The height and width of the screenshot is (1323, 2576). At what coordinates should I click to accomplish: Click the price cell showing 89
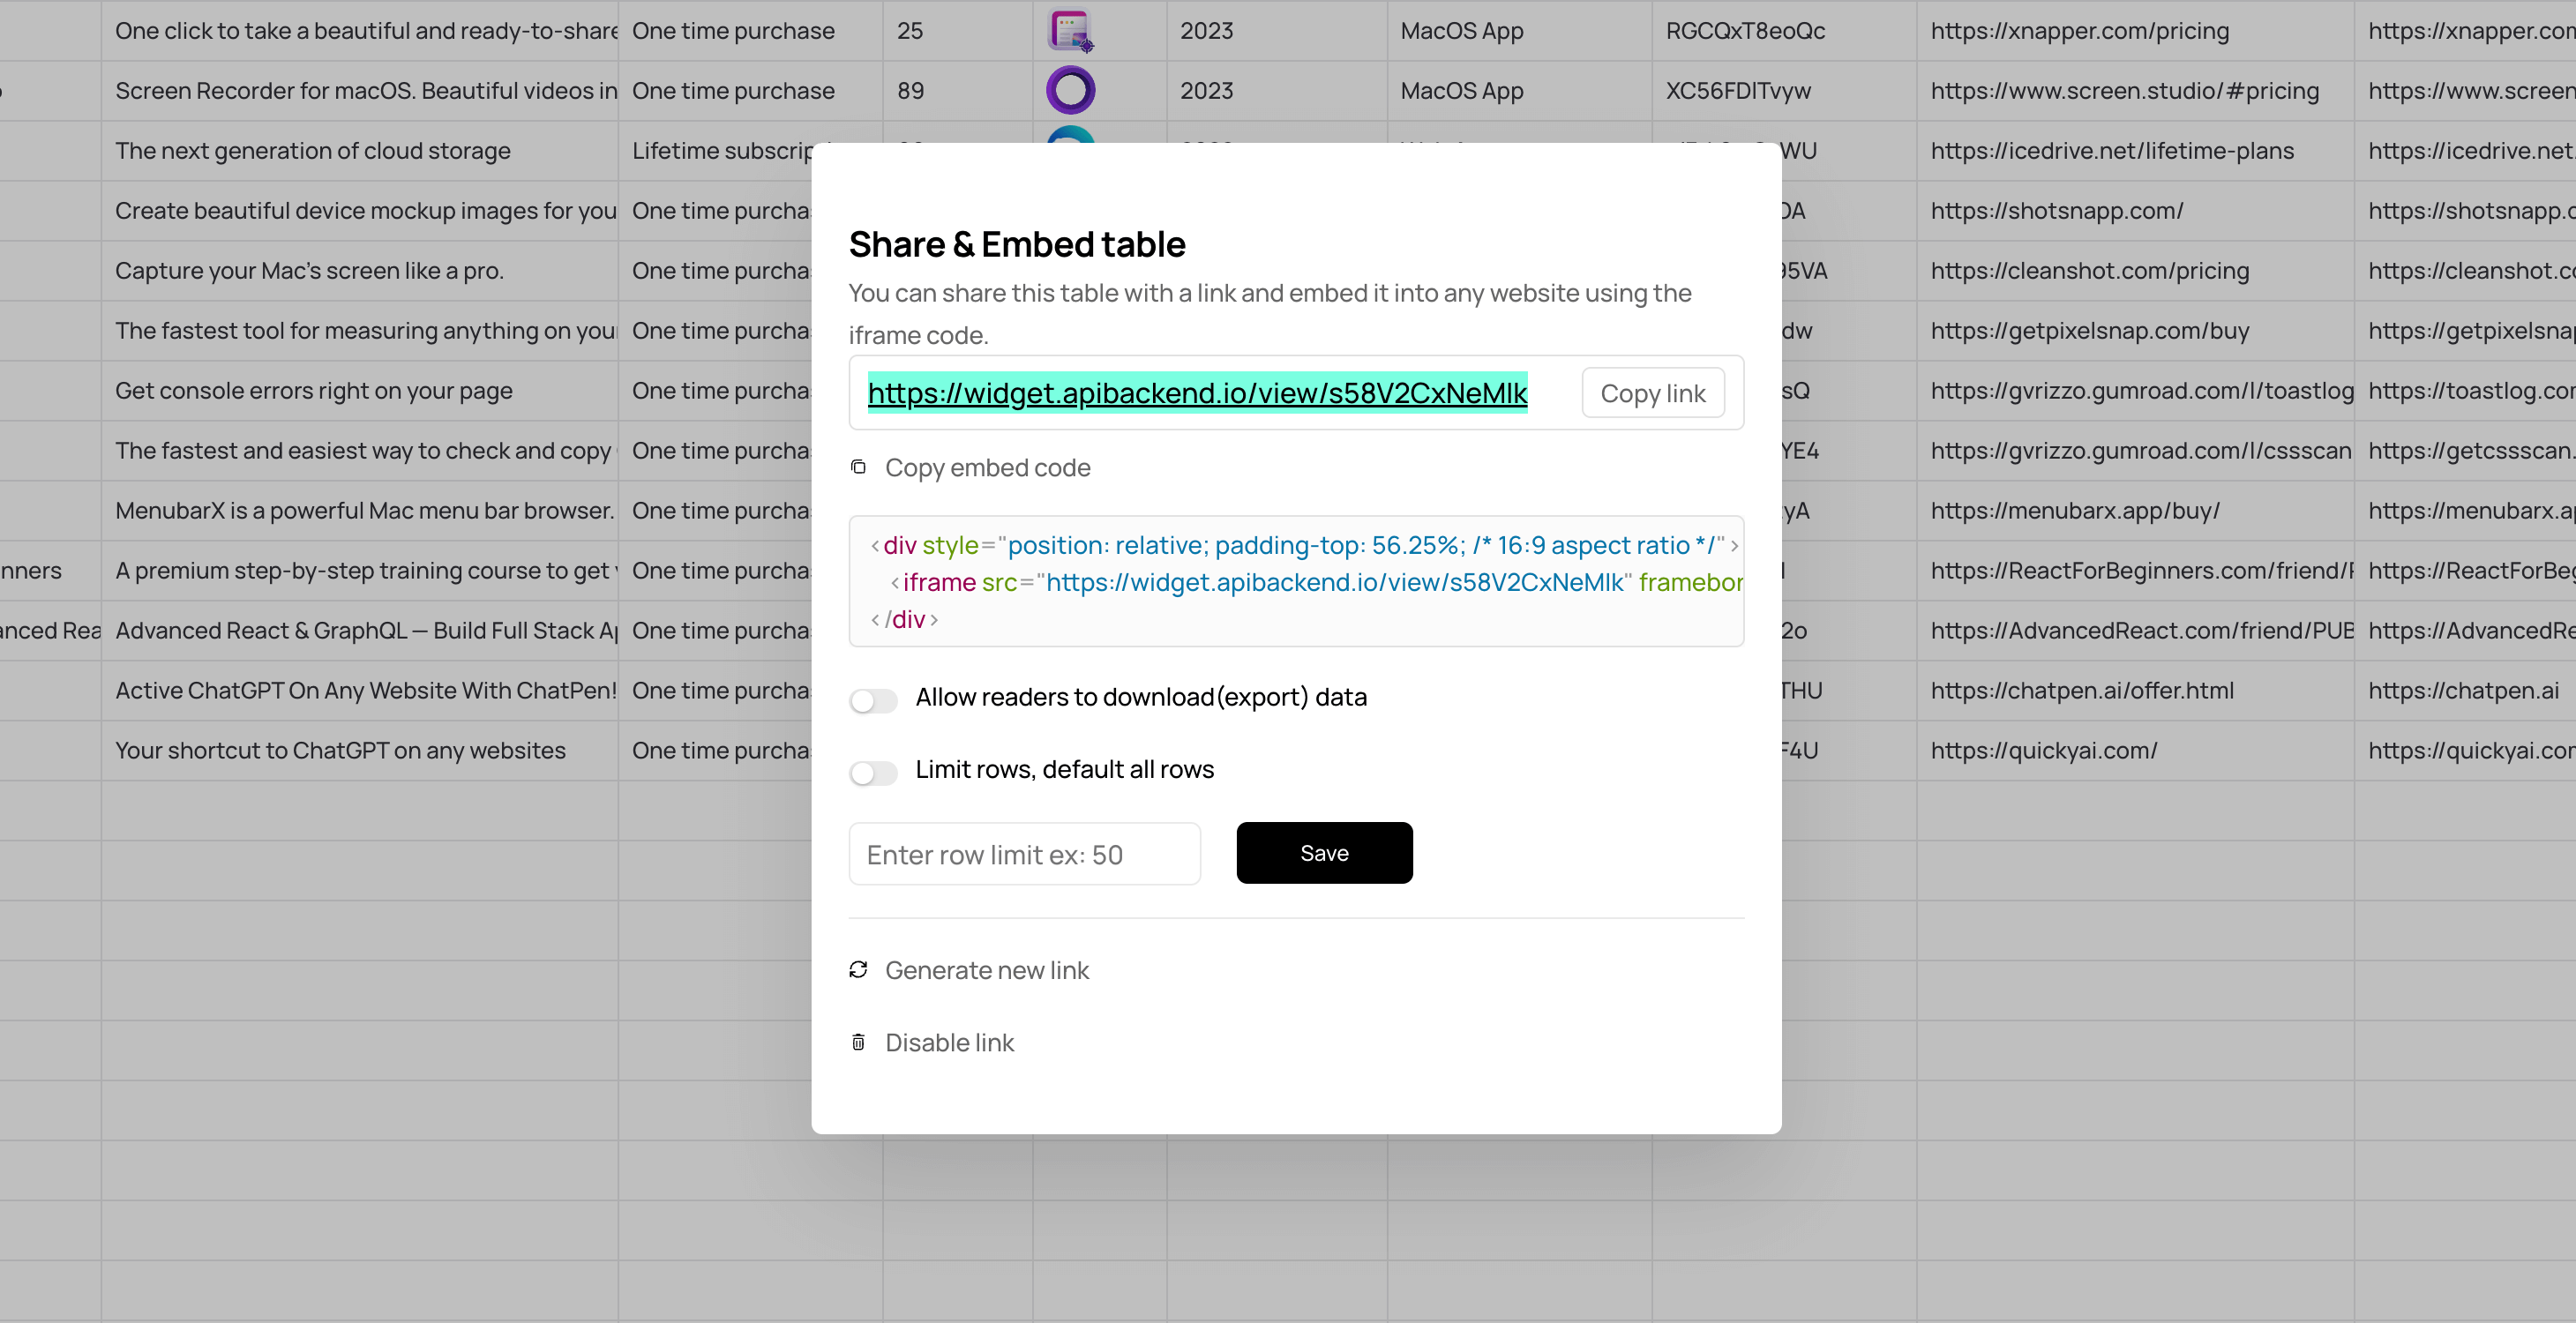click(957, 91)
